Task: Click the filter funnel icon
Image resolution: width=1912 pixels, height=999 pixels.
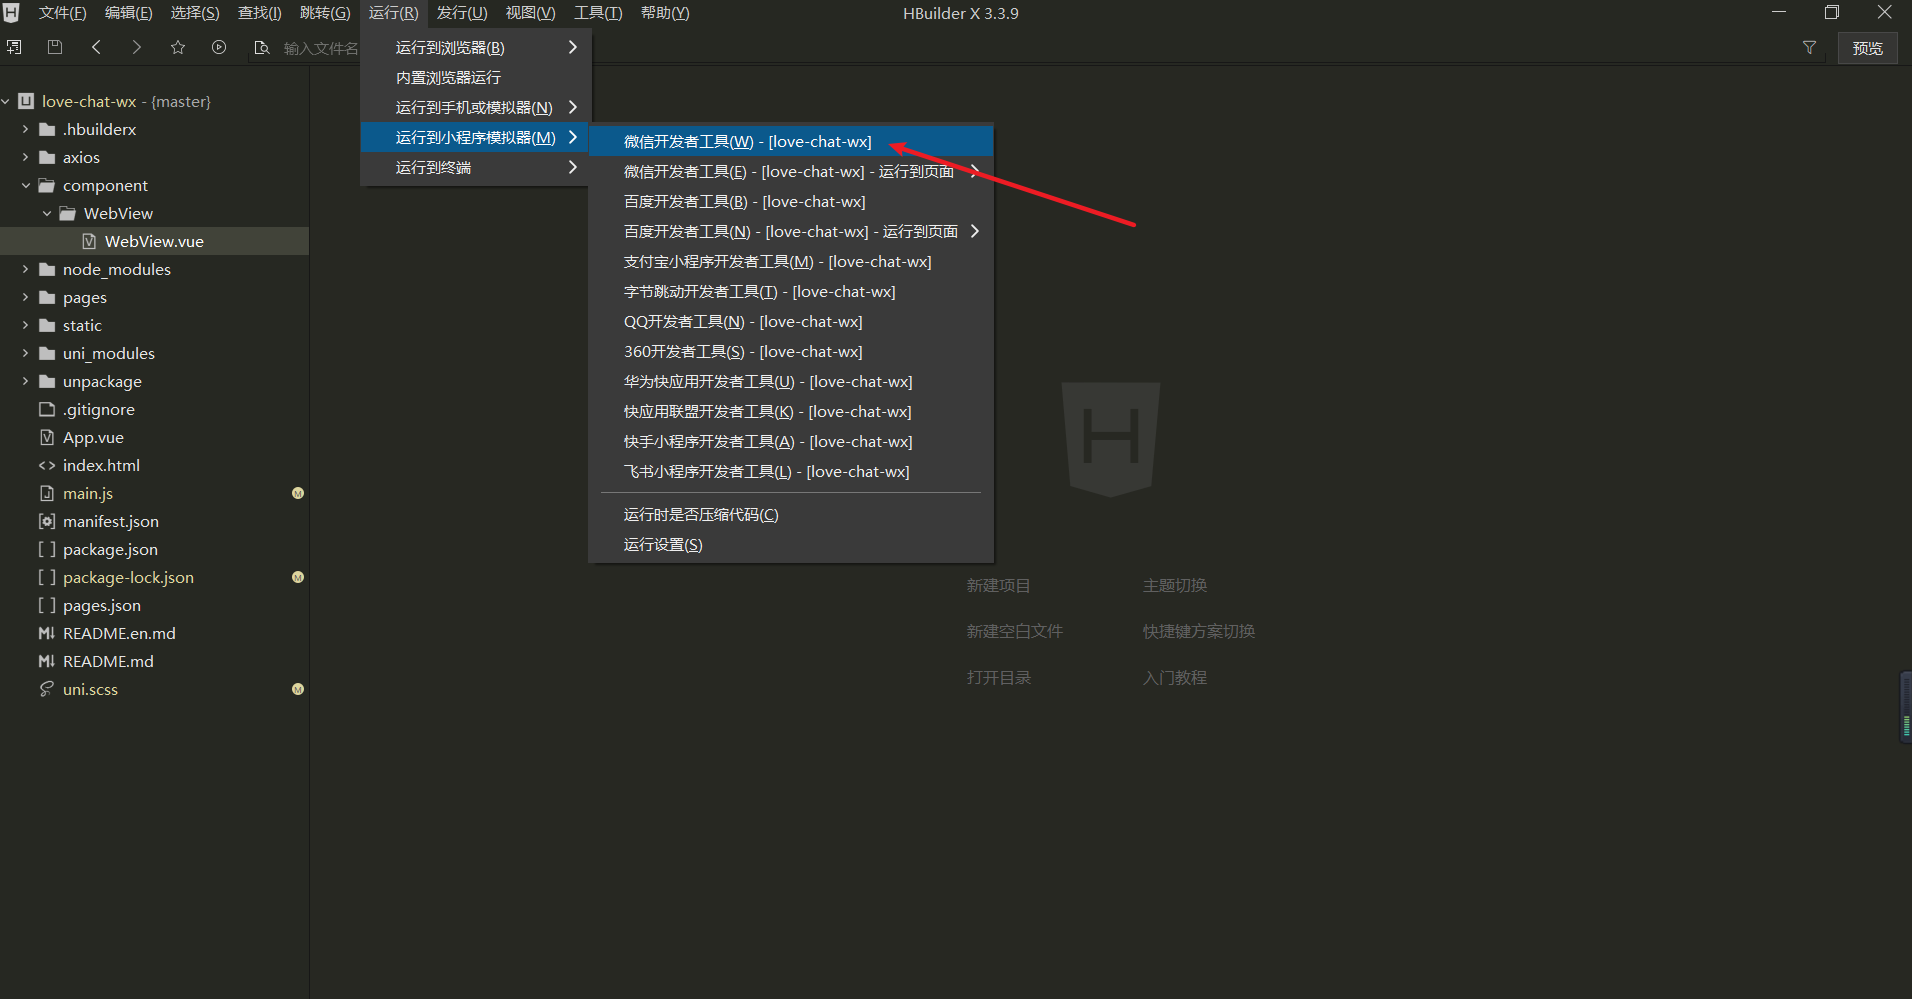Action: click(x=1809, y=47)
